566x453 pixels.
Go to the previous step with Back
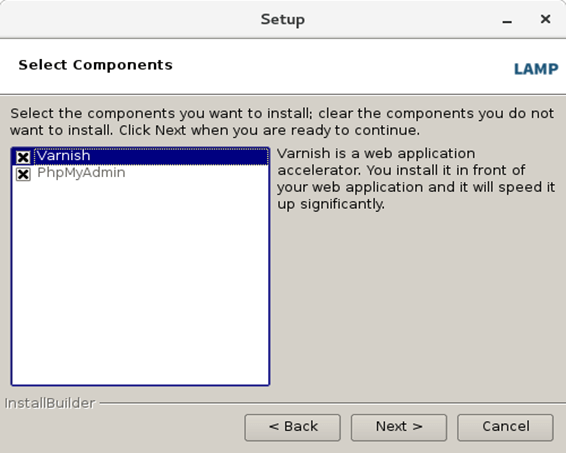292,427
